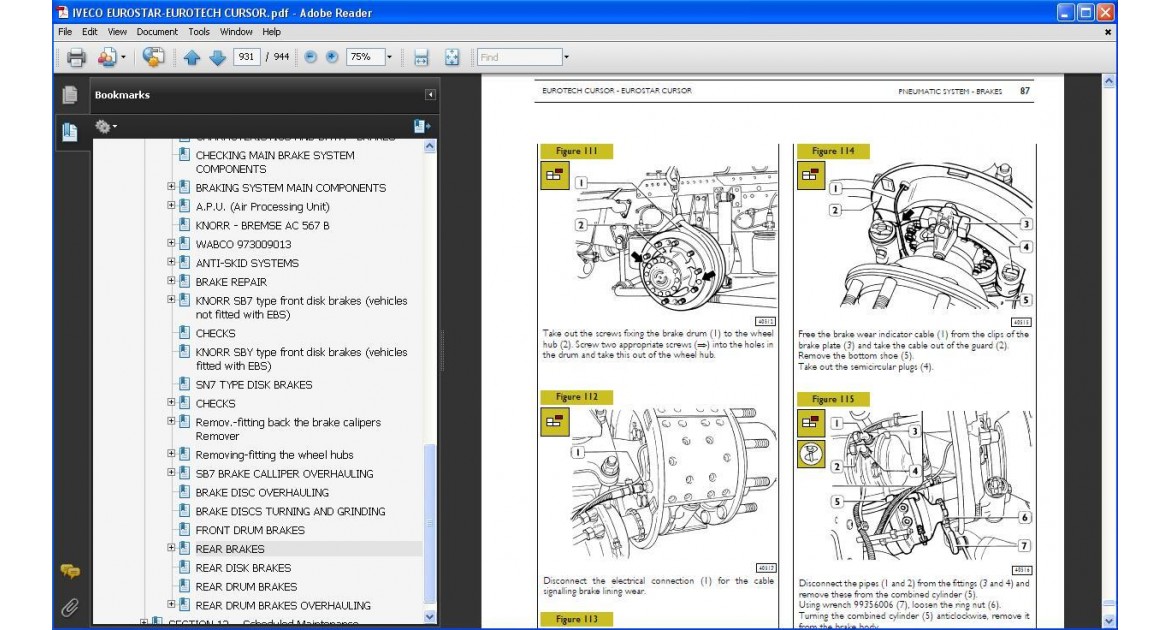Click the yellow tool icon under Figure 114
The image size is (1170, 630).
coord(810,175)
